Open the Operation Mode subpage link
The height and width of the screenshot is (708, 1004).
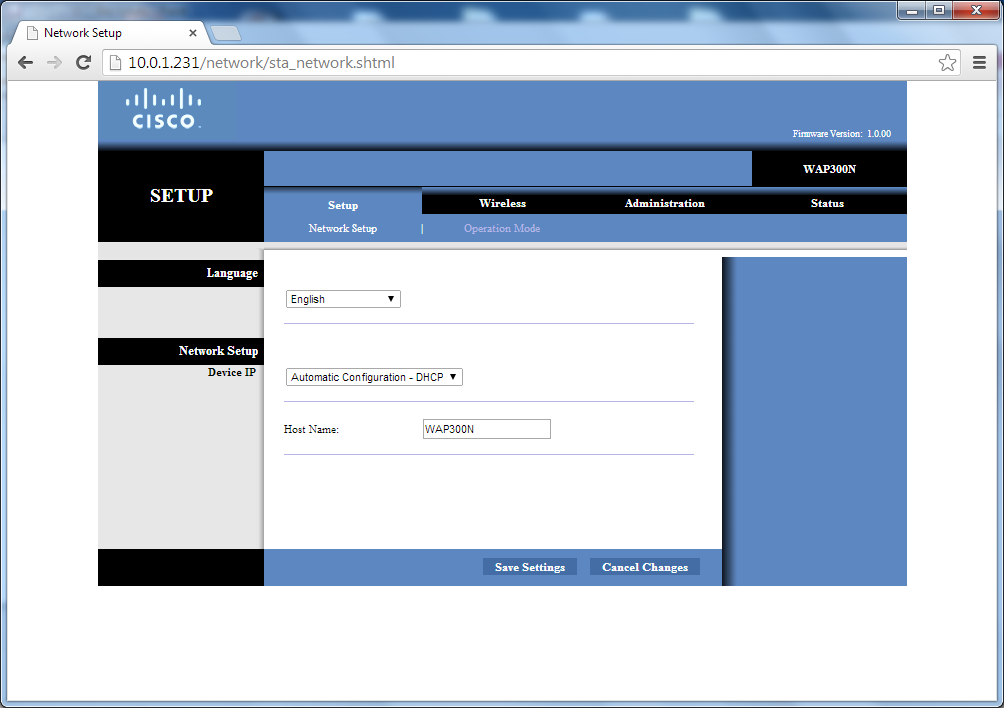502,229
